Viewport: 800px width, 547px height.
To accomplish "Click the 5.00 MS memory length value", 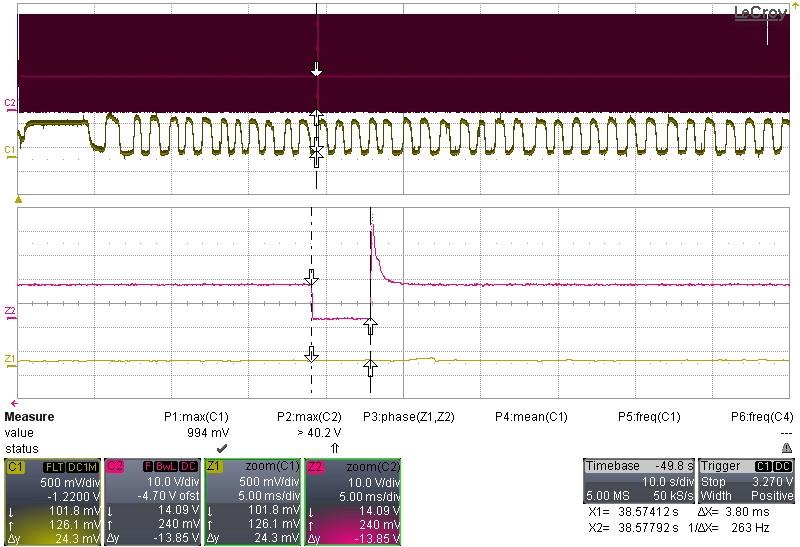I will [x=608, y=495].
